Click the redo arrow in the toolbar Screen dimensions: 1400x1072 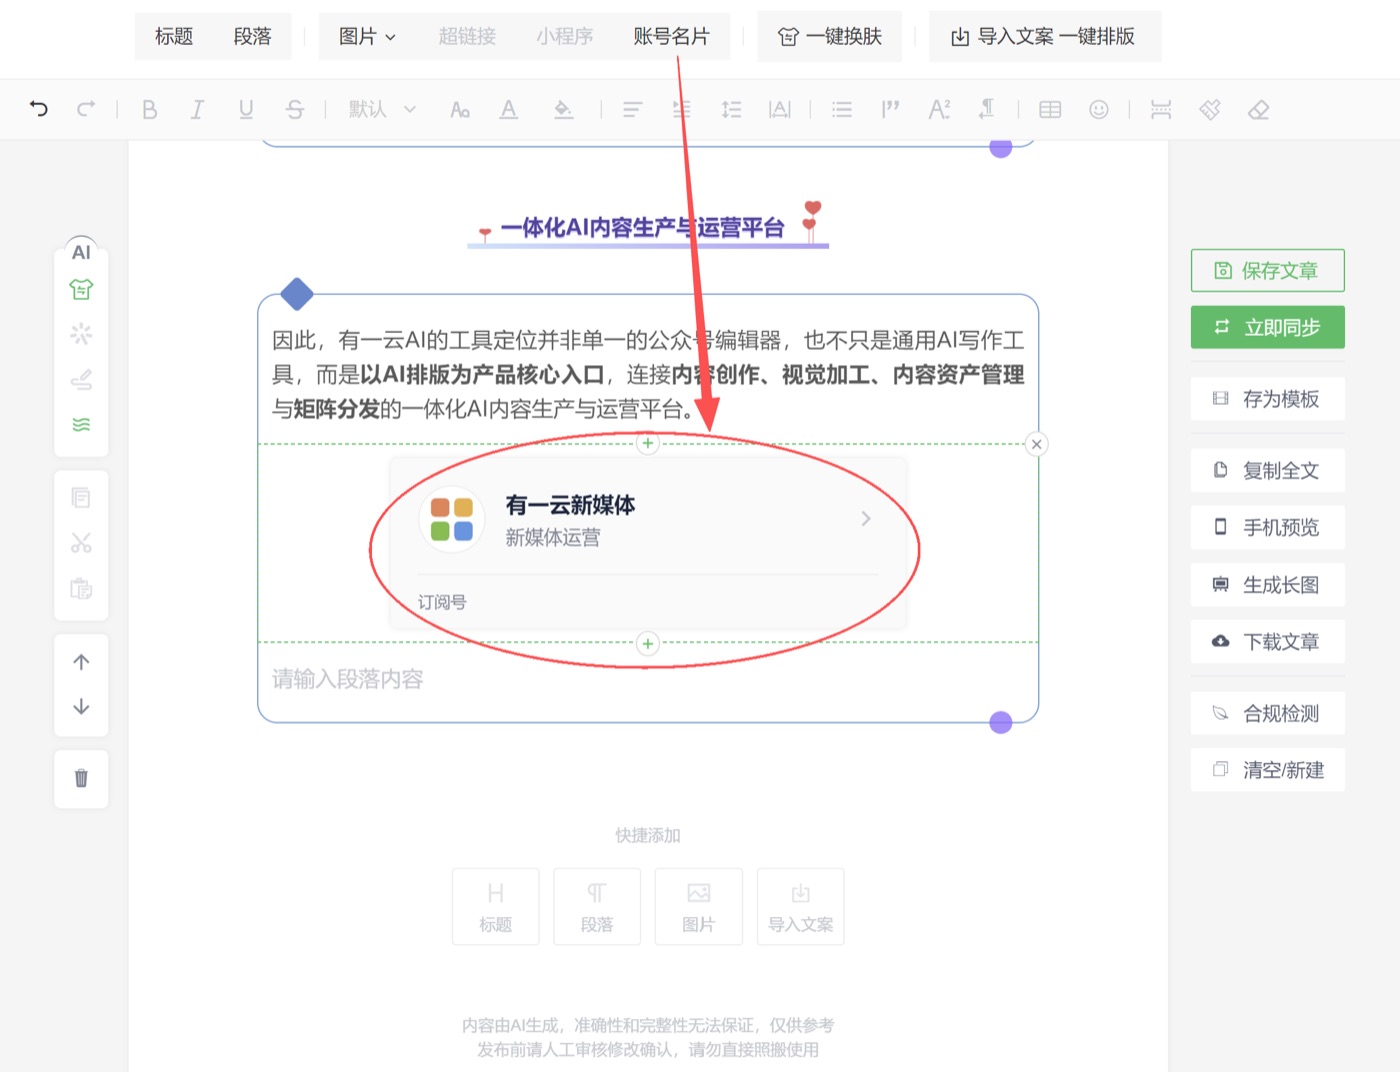tap(87, 109)
